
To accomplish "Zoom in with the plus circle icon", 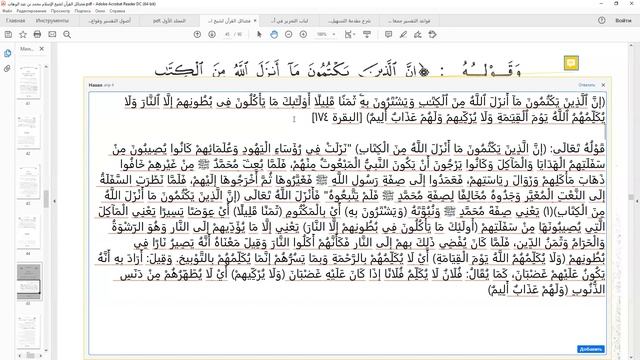I will click(303, 35).
